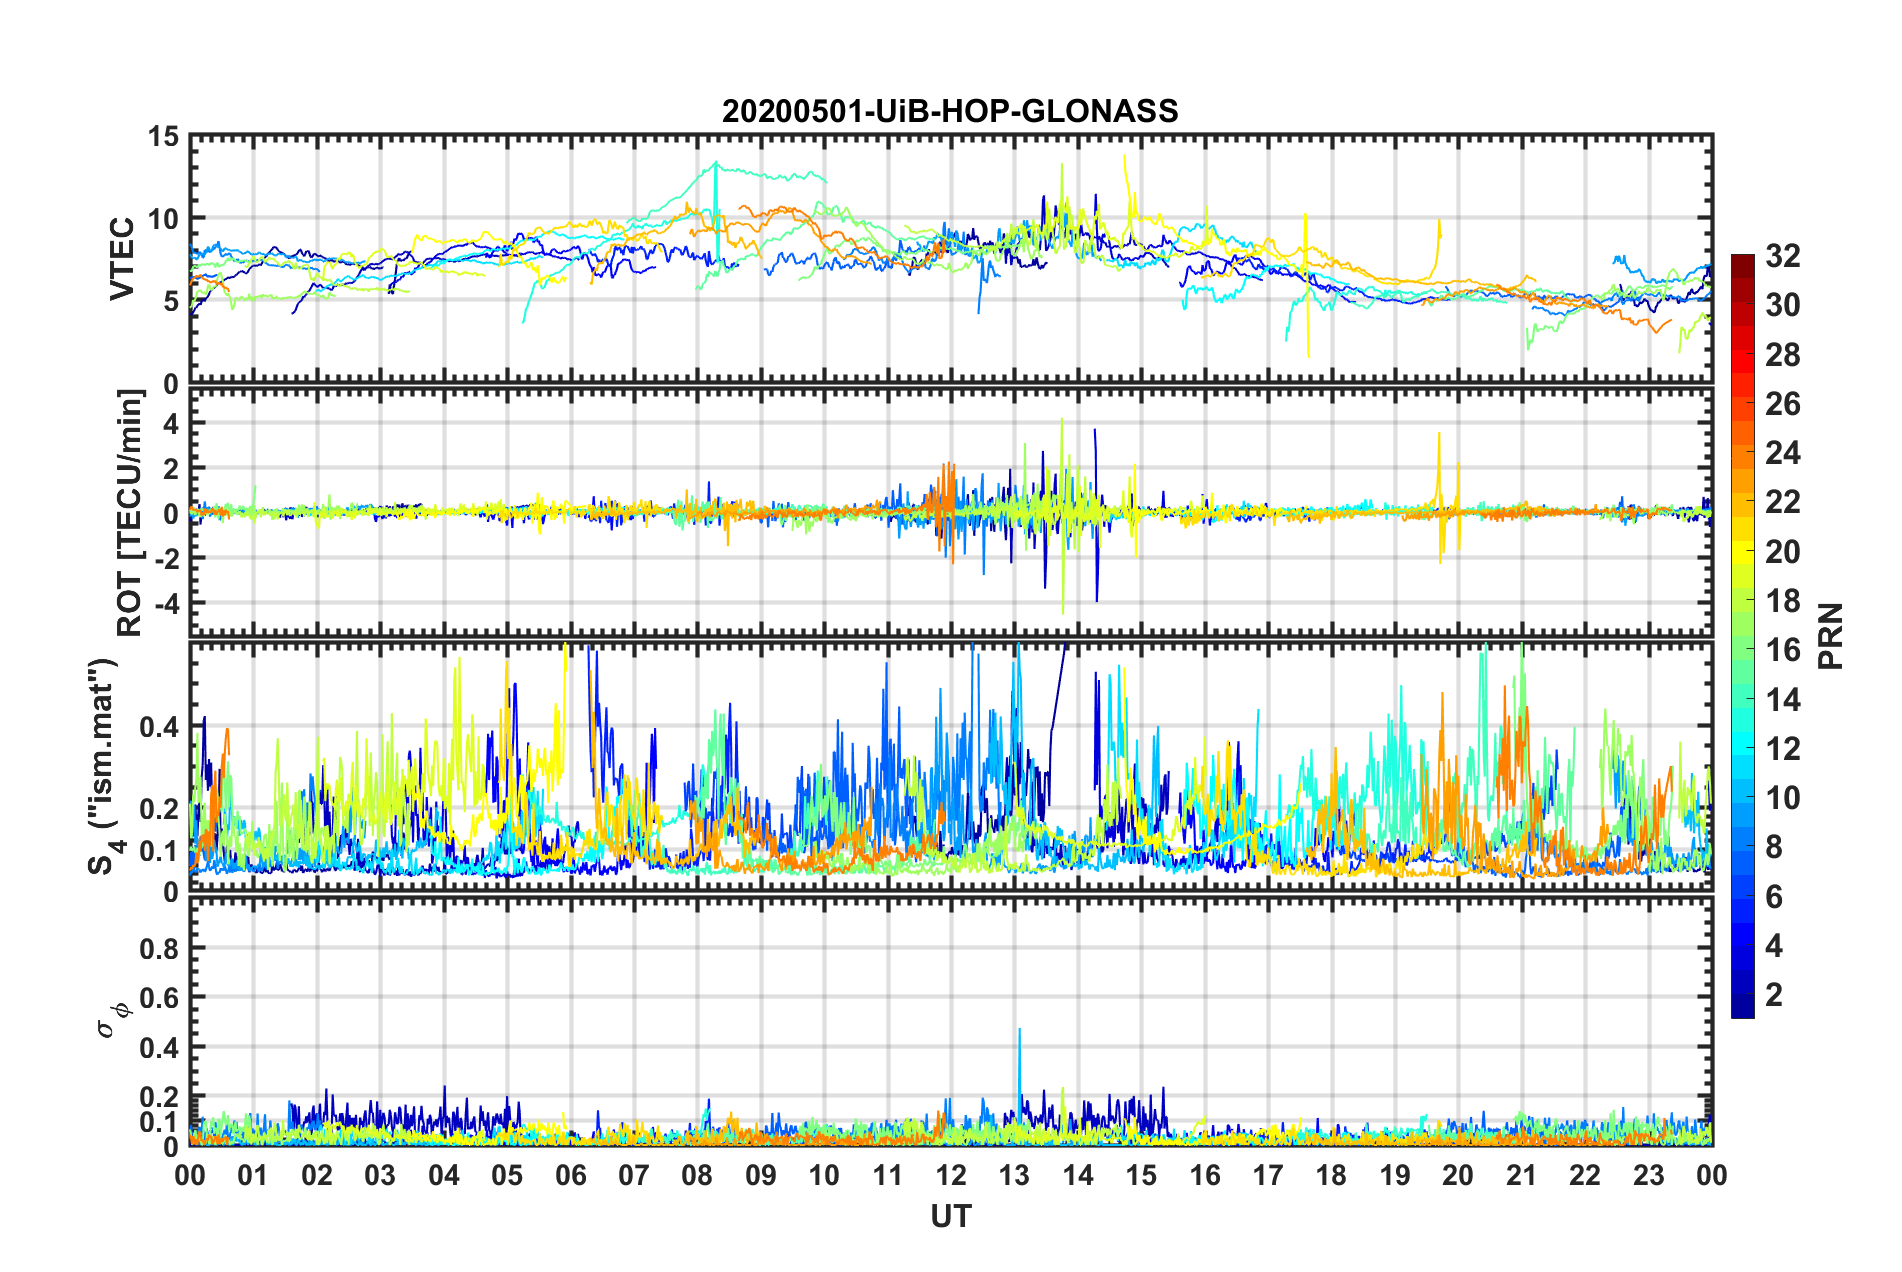Screen dimensions: 1902x1272
Task: Click sigma phi axis tick 0.8
Action: point(160,948)
